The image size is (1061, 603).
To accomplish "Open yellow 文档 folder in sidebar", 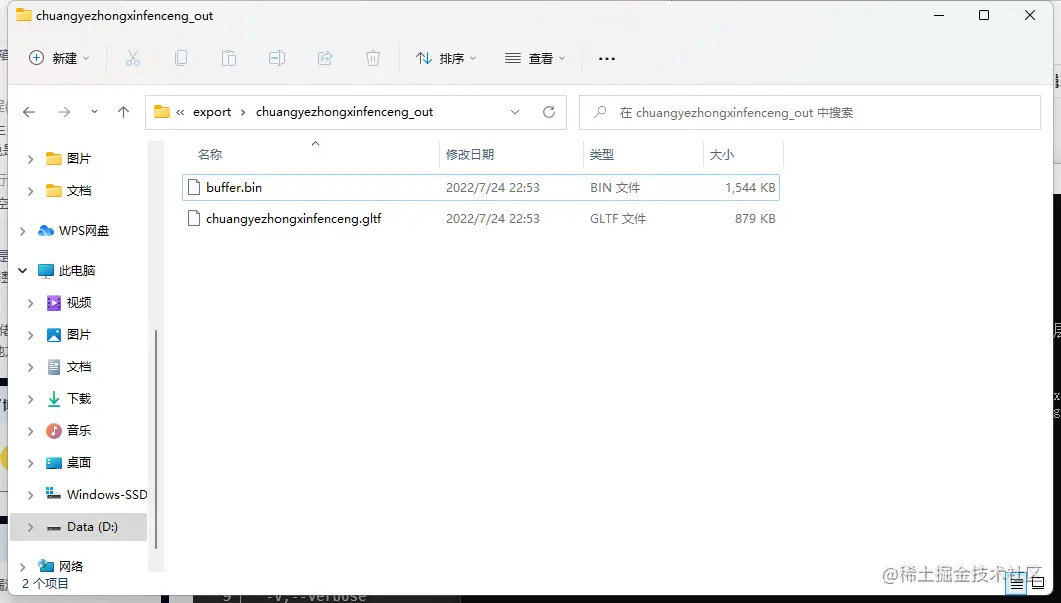I will [68, 191].
